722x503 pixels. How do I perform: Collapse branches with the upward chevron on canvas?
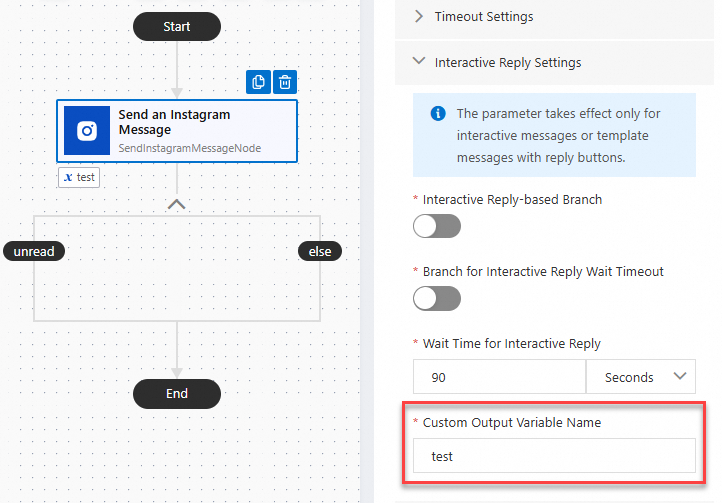[177, 204]
